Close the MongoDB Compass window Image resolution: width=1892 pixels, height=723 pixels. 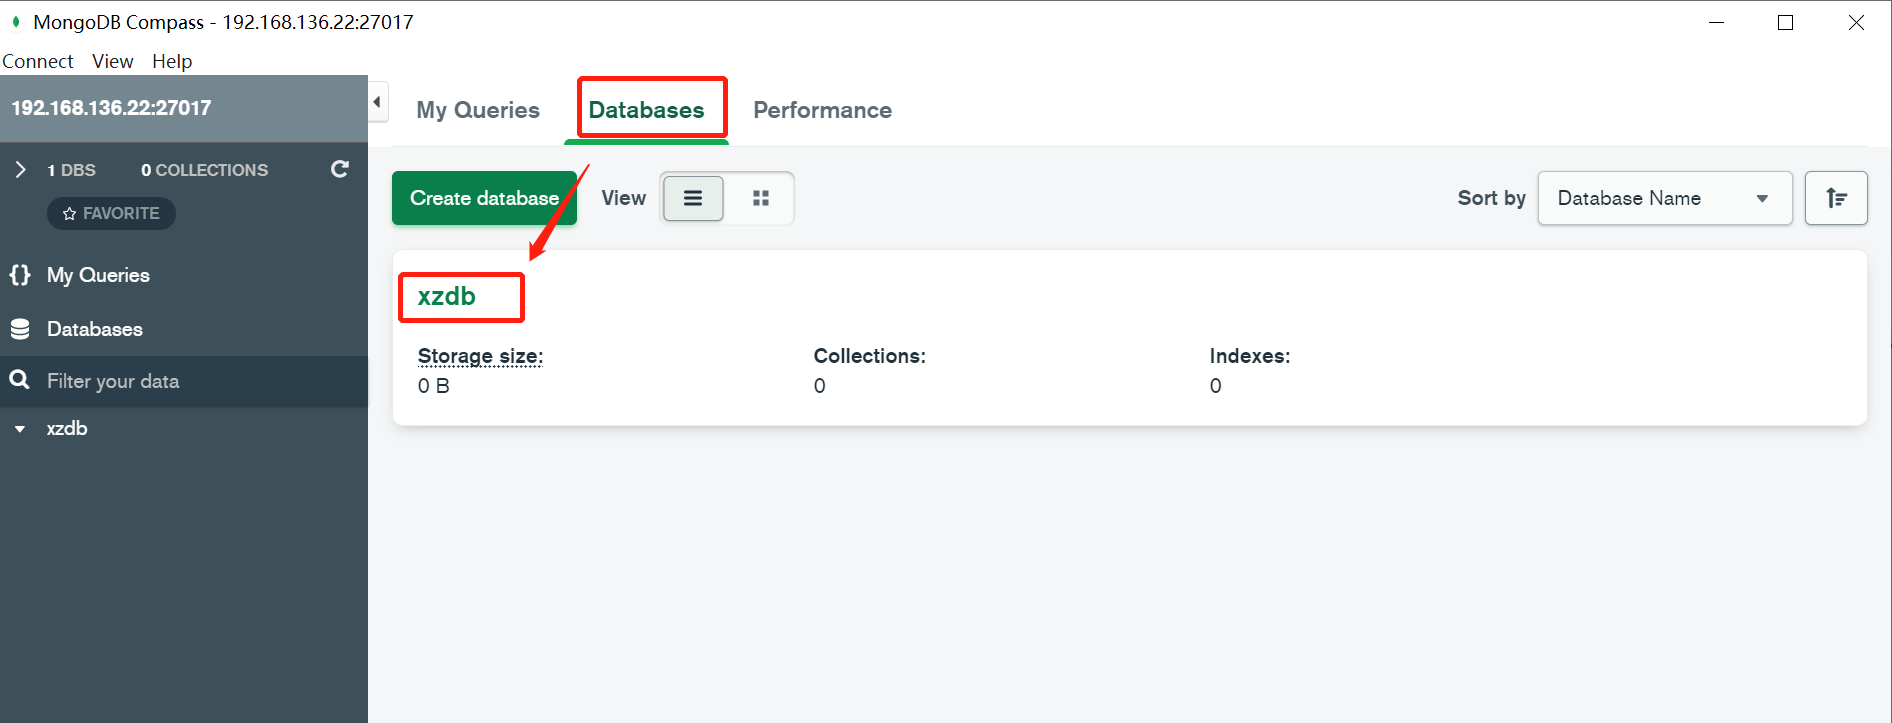click(1856, 22)
